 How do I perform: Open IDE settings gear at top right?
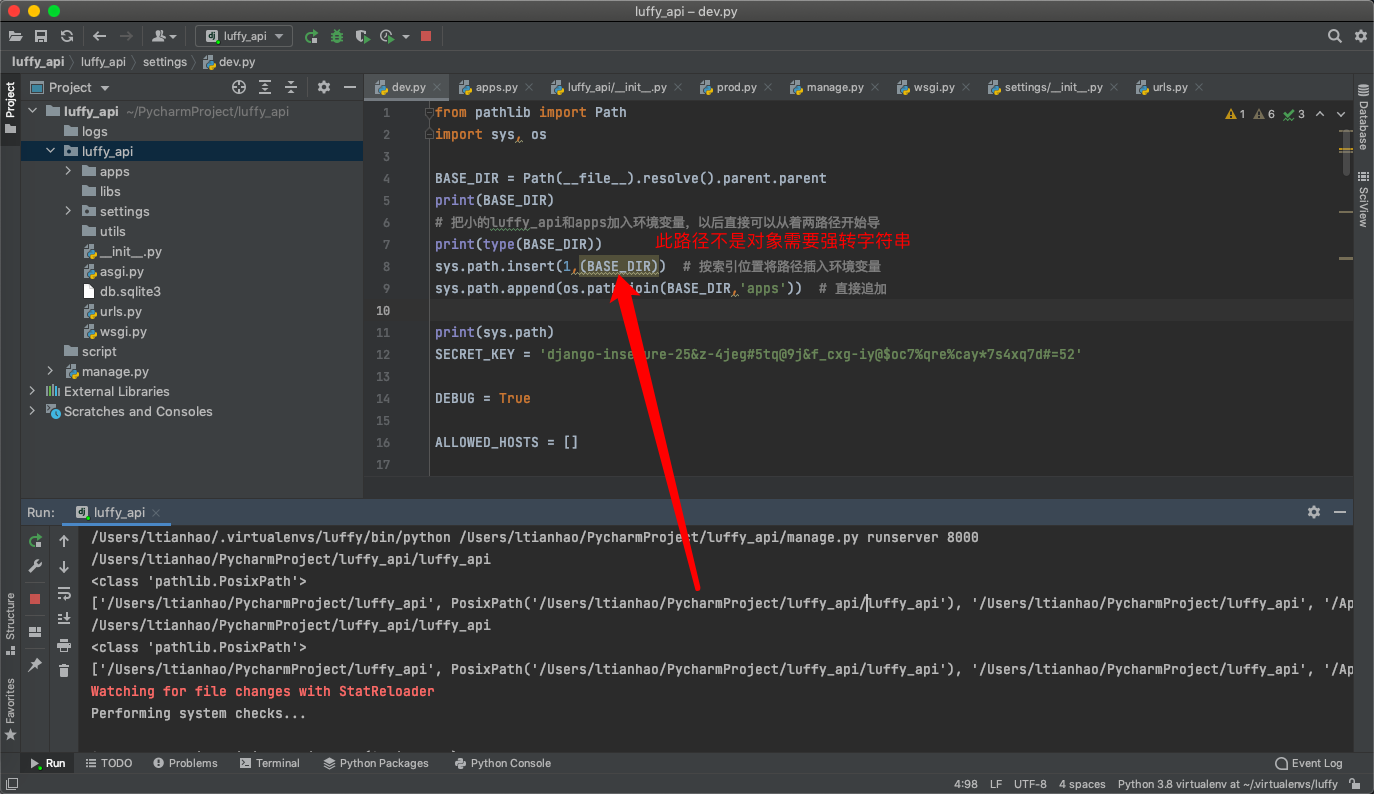click(x=1361, y=36)
